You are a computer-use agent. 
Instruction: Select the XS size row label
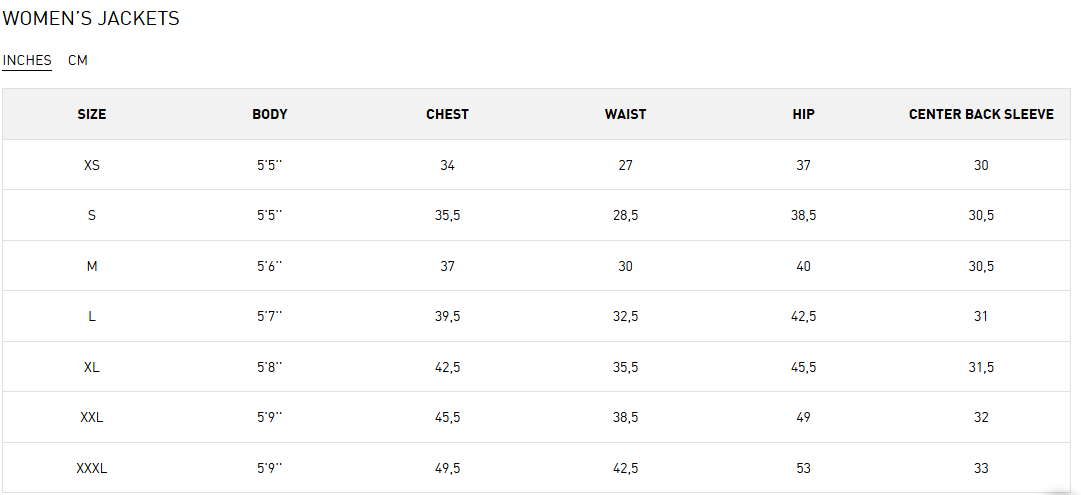[92, 165]
